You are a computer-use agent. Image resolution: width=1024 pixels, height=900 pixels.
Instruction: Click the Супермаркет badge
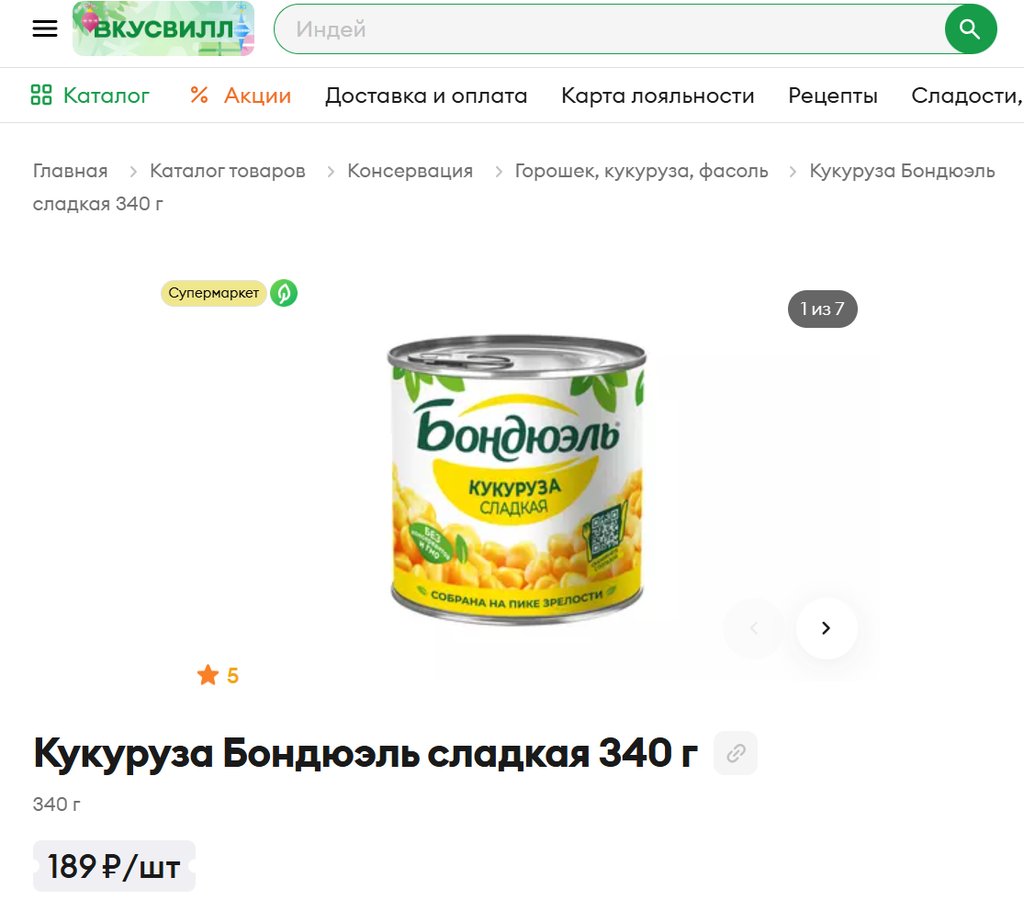[214, 293]
